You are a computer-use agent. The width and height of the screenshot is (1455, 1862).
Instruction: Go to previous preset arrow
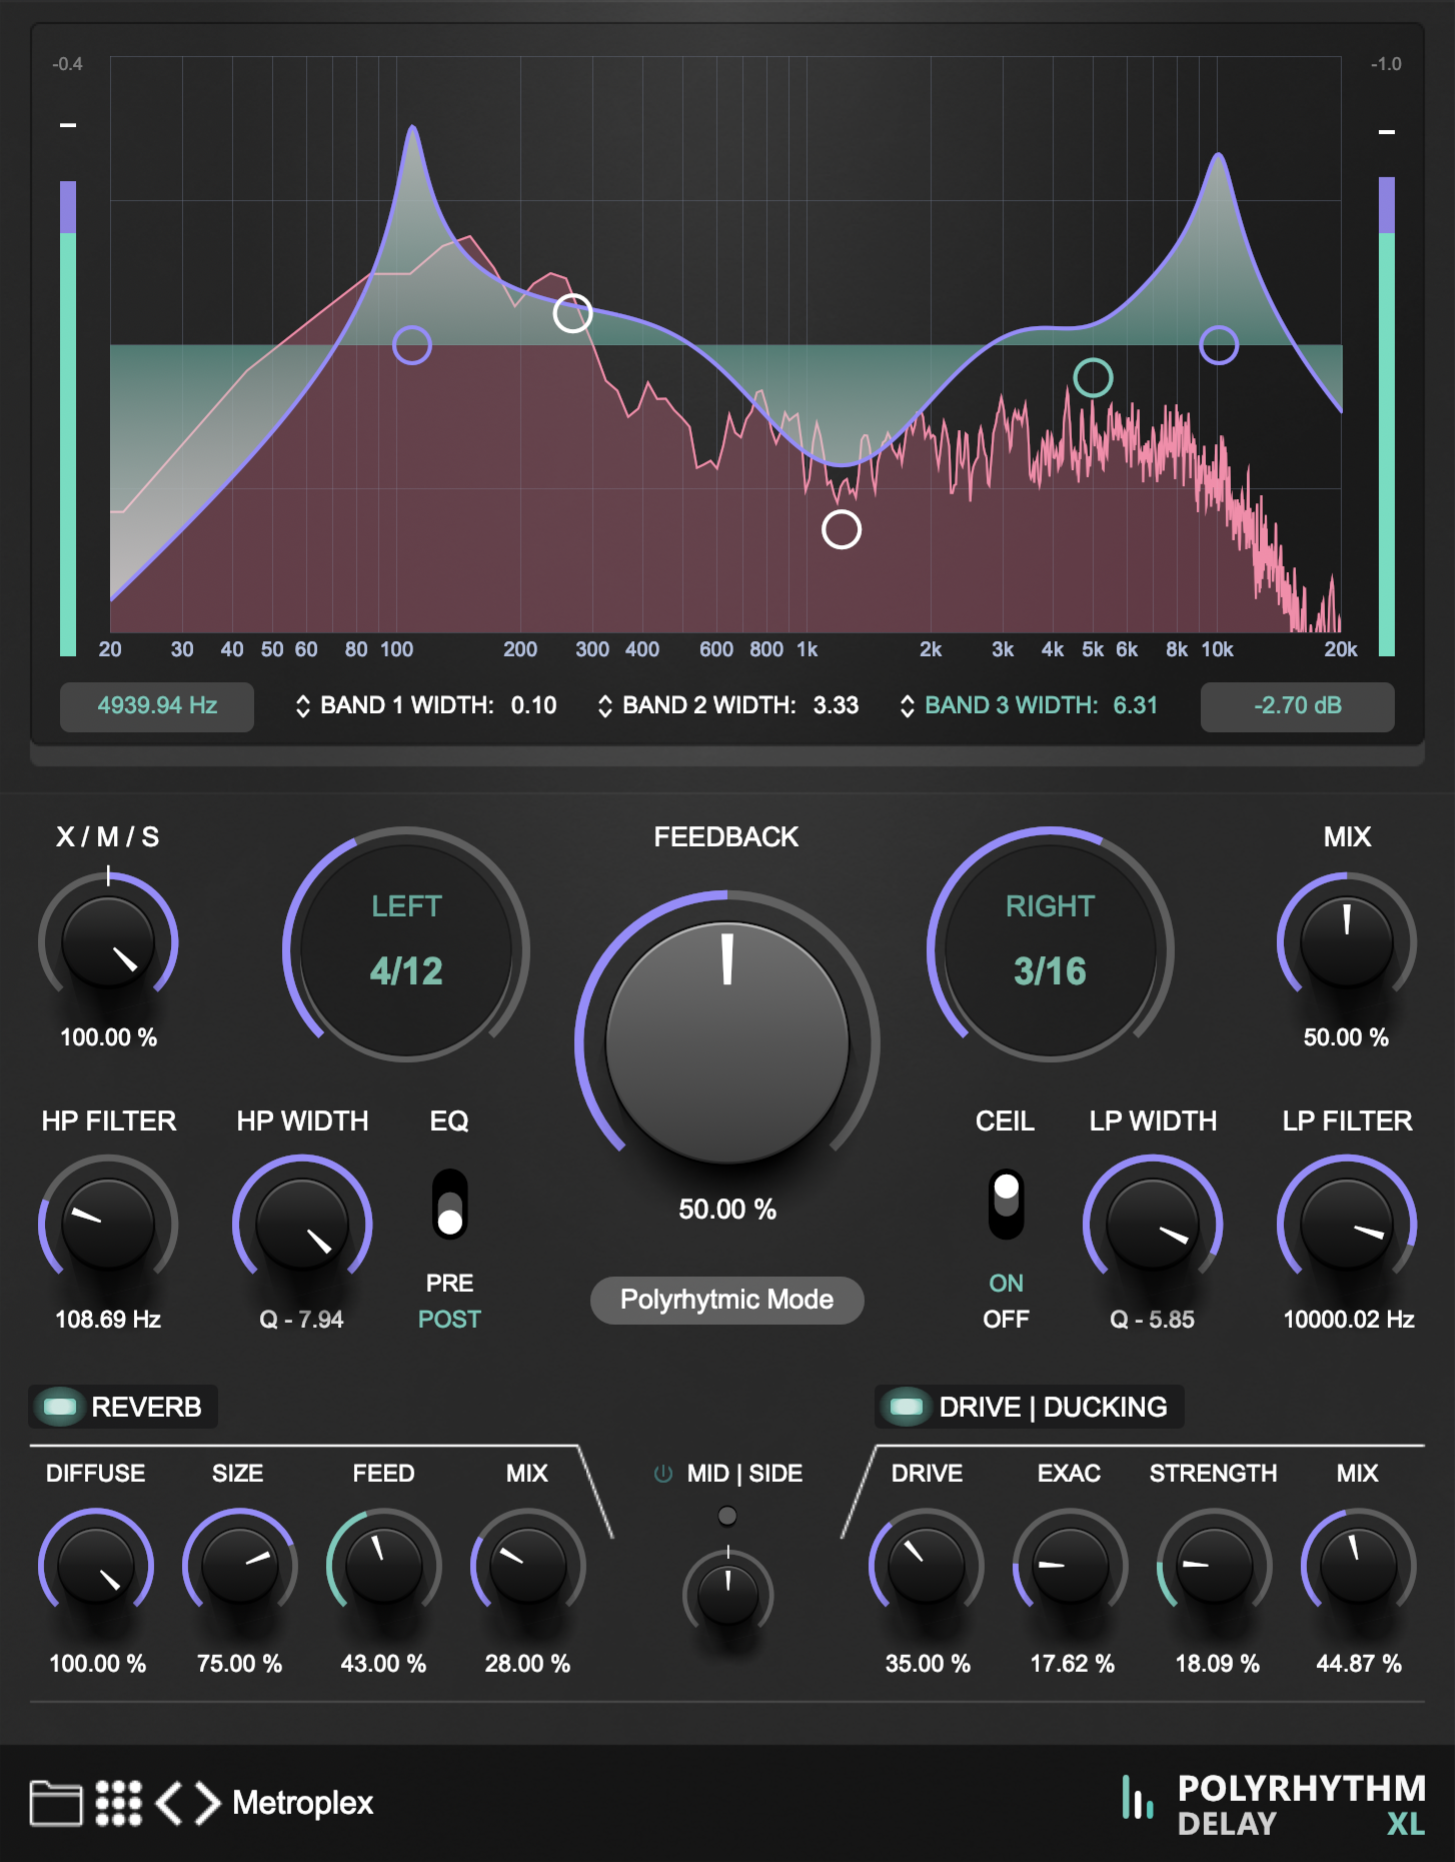(170, 1803)
